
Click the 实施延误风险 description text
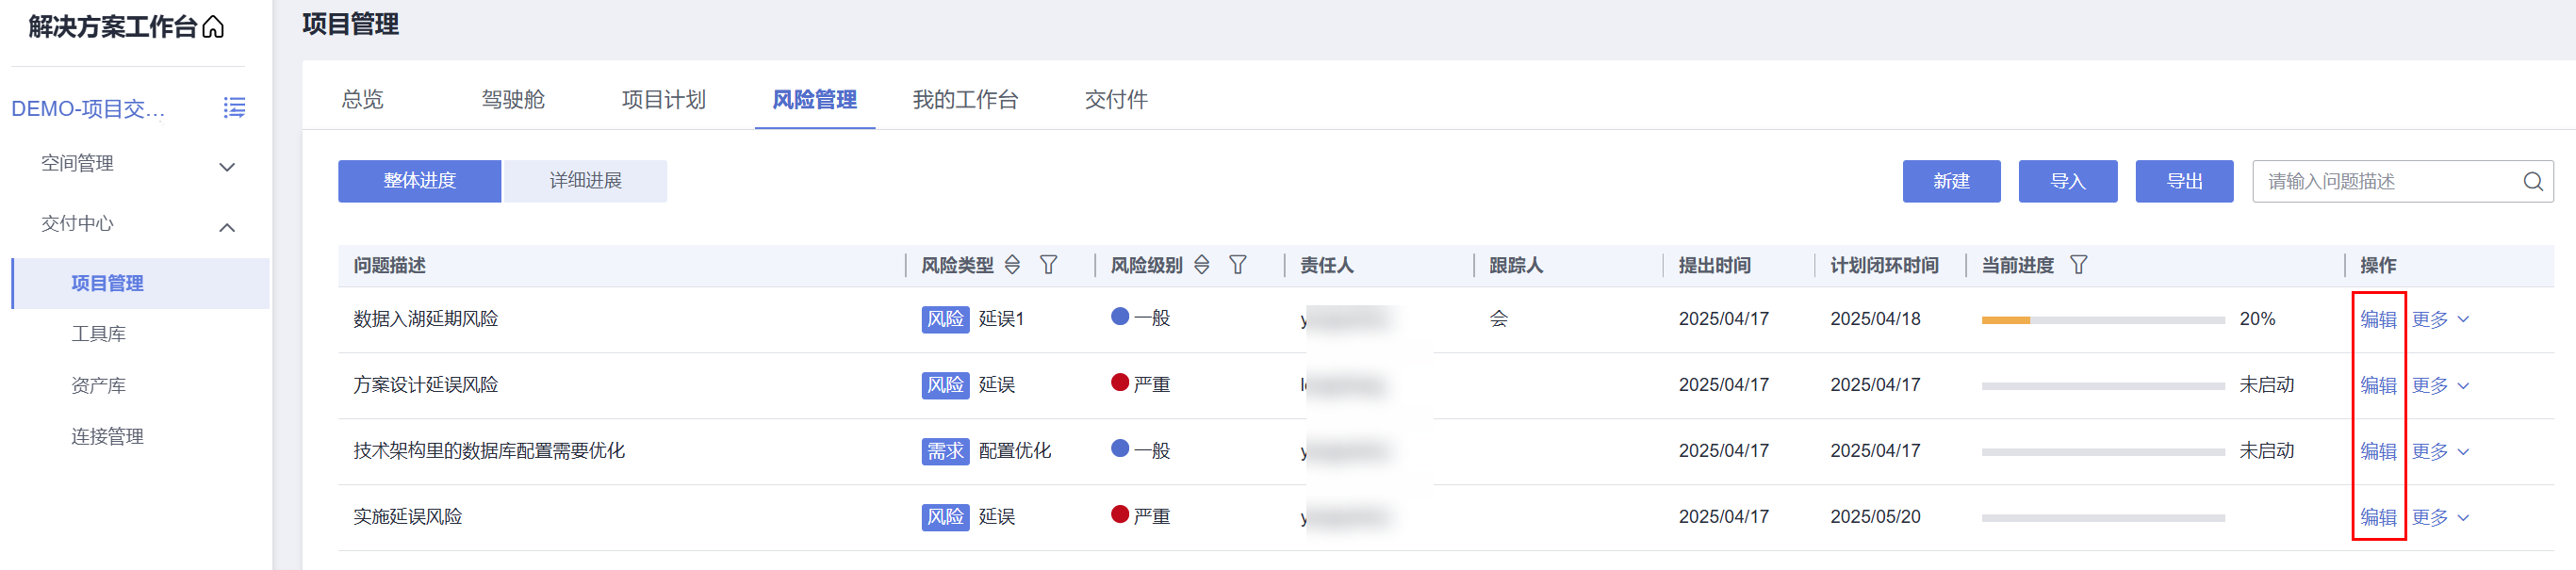[x=407, y=517]
